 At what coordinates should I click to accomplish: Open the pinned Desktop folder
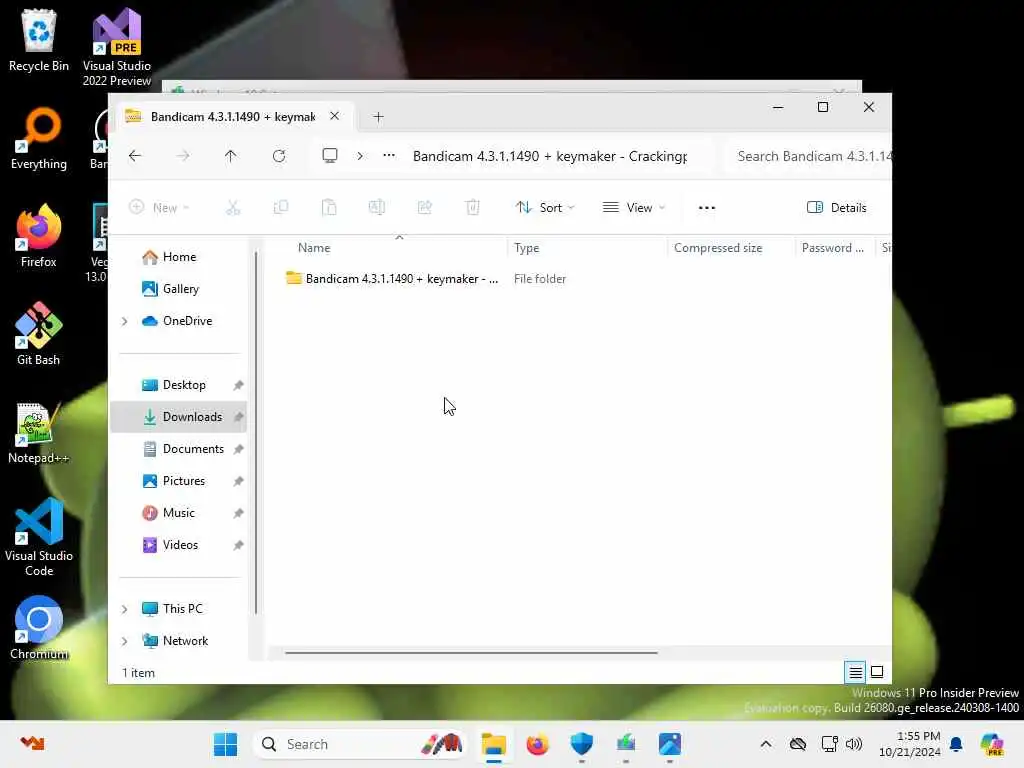(x=184, y=385)
